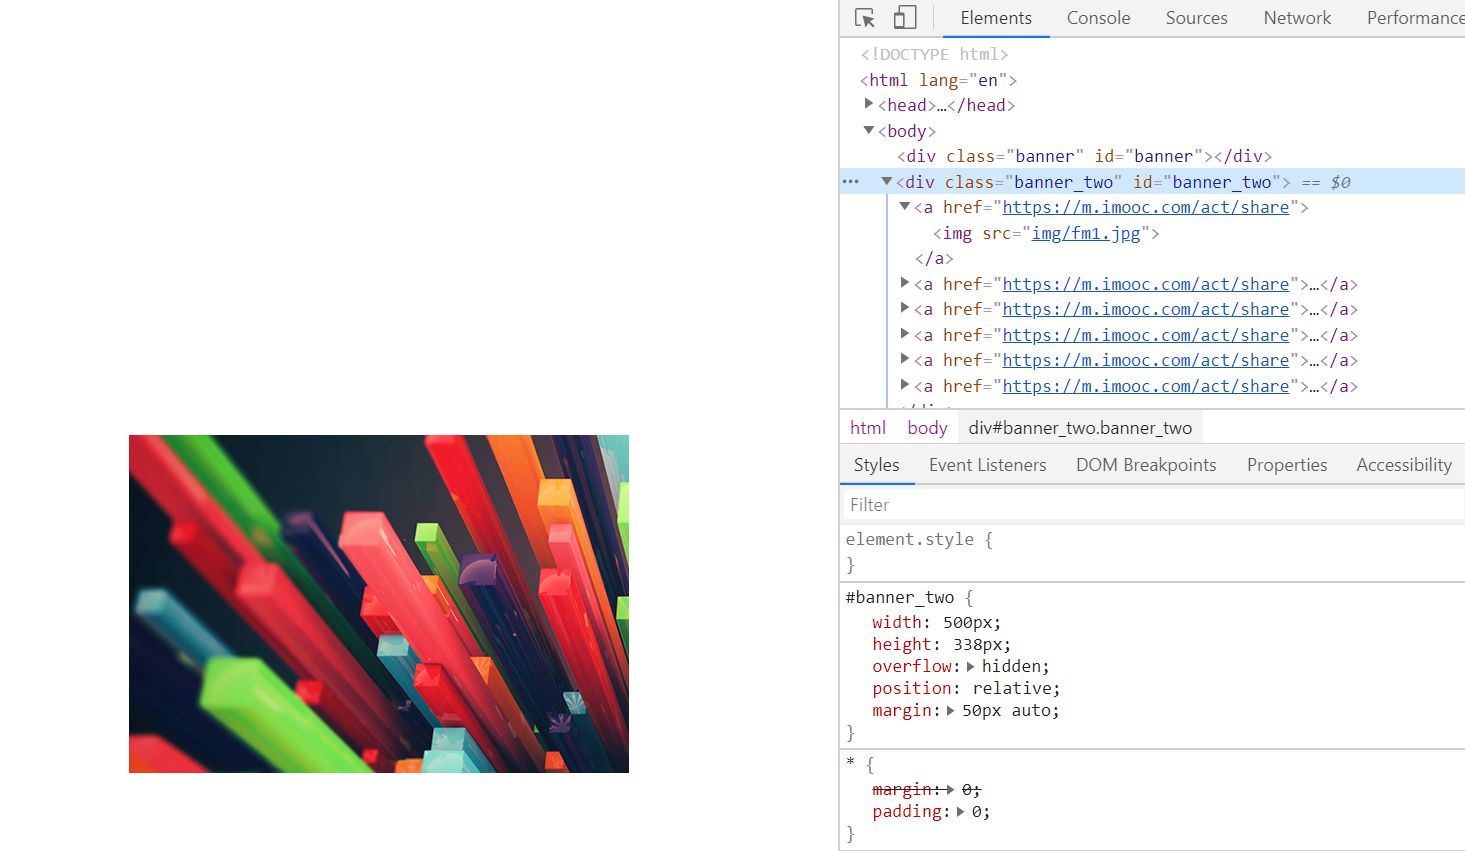Expand the struck-through margin 0 shorthand
Image resolution: width=1465 pixels, height=851 pixels.
pyautogui.click(x=950, y=790)
